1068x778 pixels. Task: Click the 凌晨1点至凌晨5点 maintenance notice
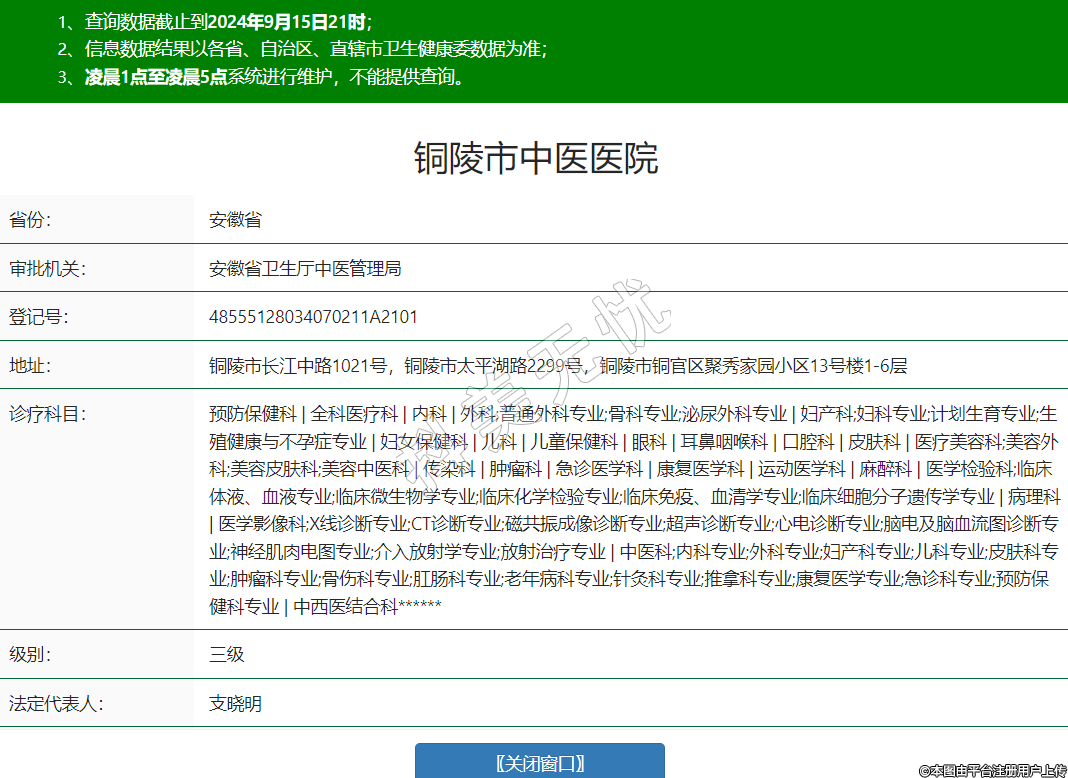155,77
